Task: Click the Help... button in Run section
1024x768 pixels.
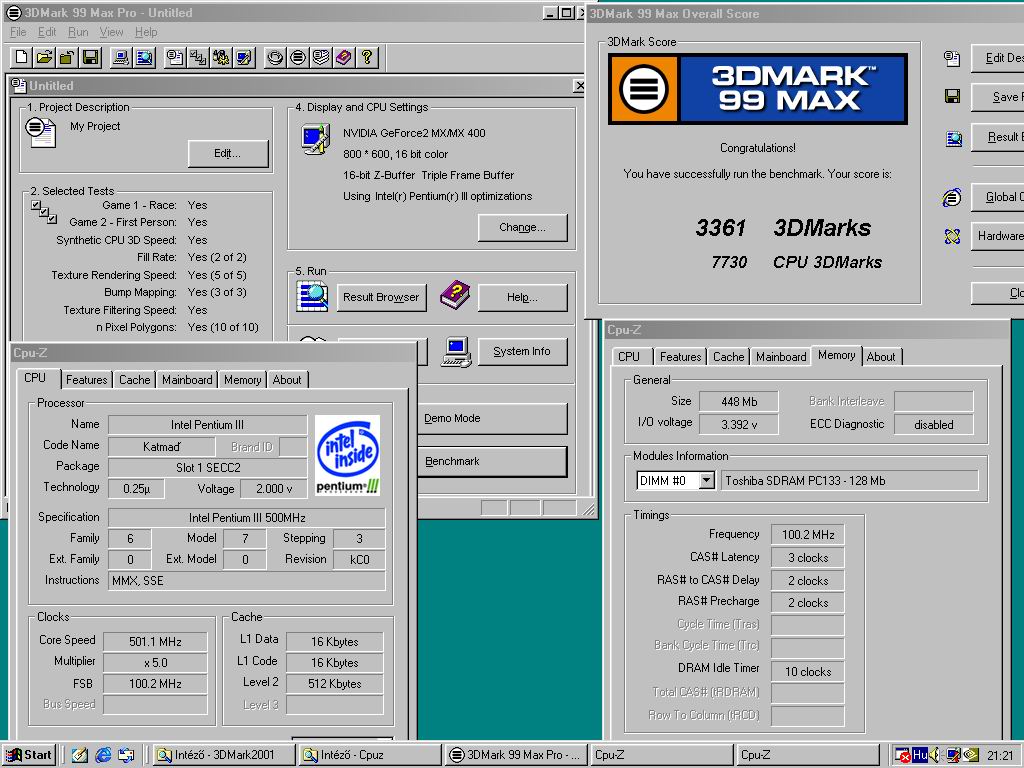Action: point(522,297)
